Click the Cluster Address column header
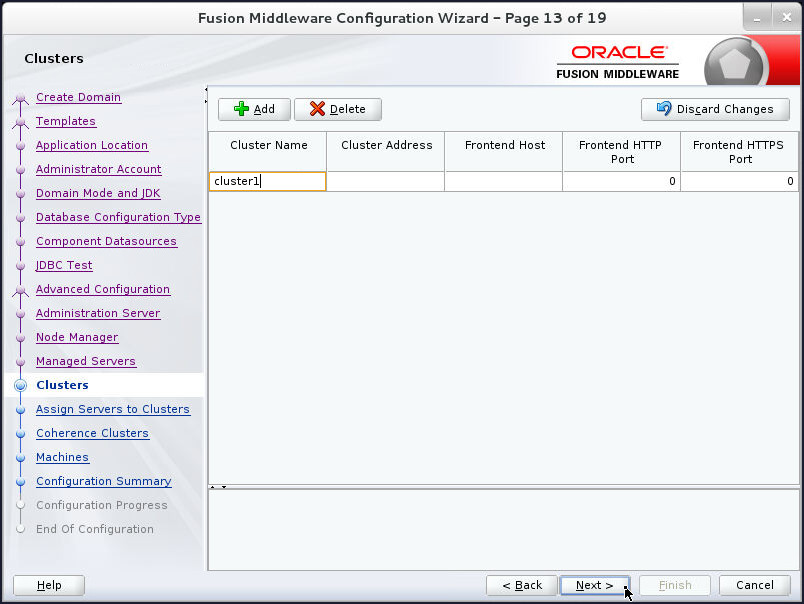 tap(386, 151)
